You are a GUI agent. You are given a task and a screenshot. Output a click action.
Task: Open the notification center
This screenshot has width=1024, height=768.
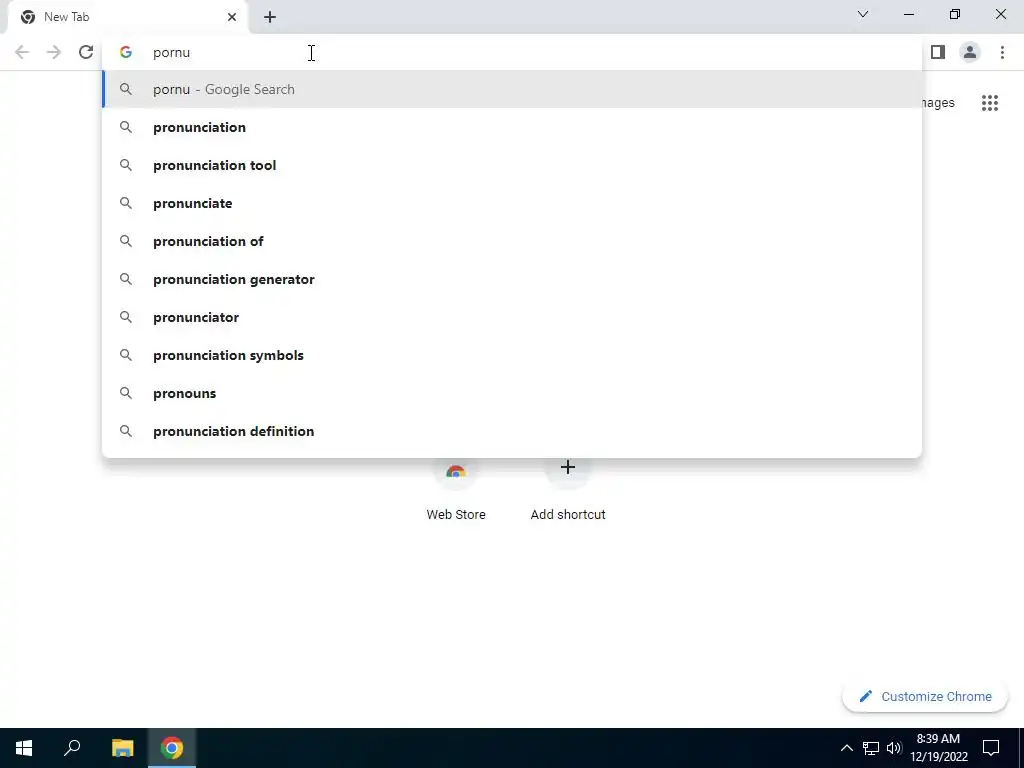[991, 748]
